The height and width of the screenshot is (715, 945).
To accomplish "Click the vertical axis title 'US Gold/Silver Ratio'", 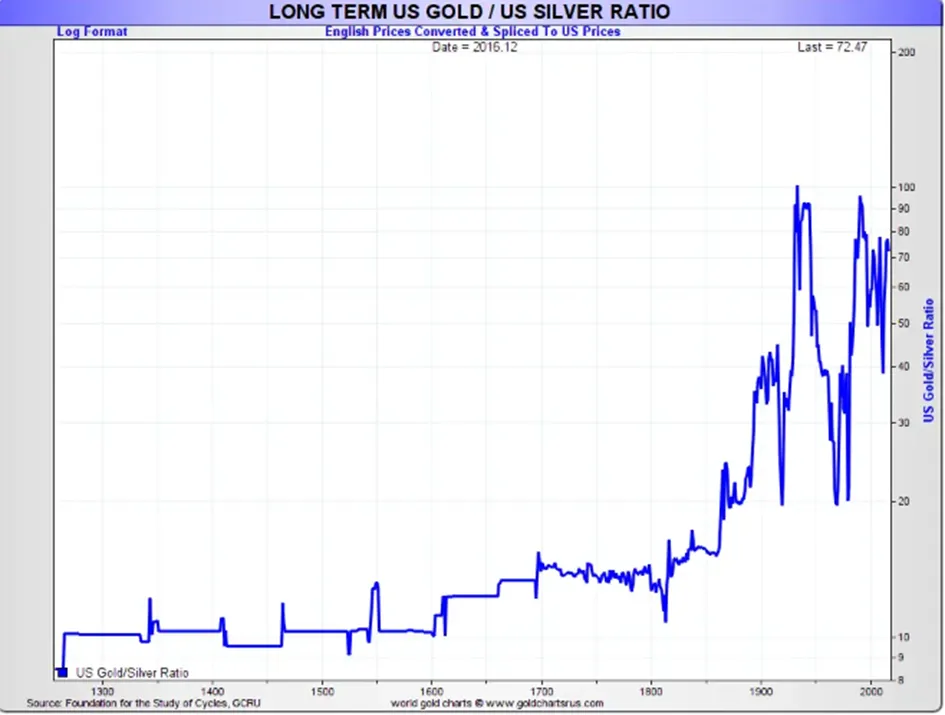I will 928,361.
